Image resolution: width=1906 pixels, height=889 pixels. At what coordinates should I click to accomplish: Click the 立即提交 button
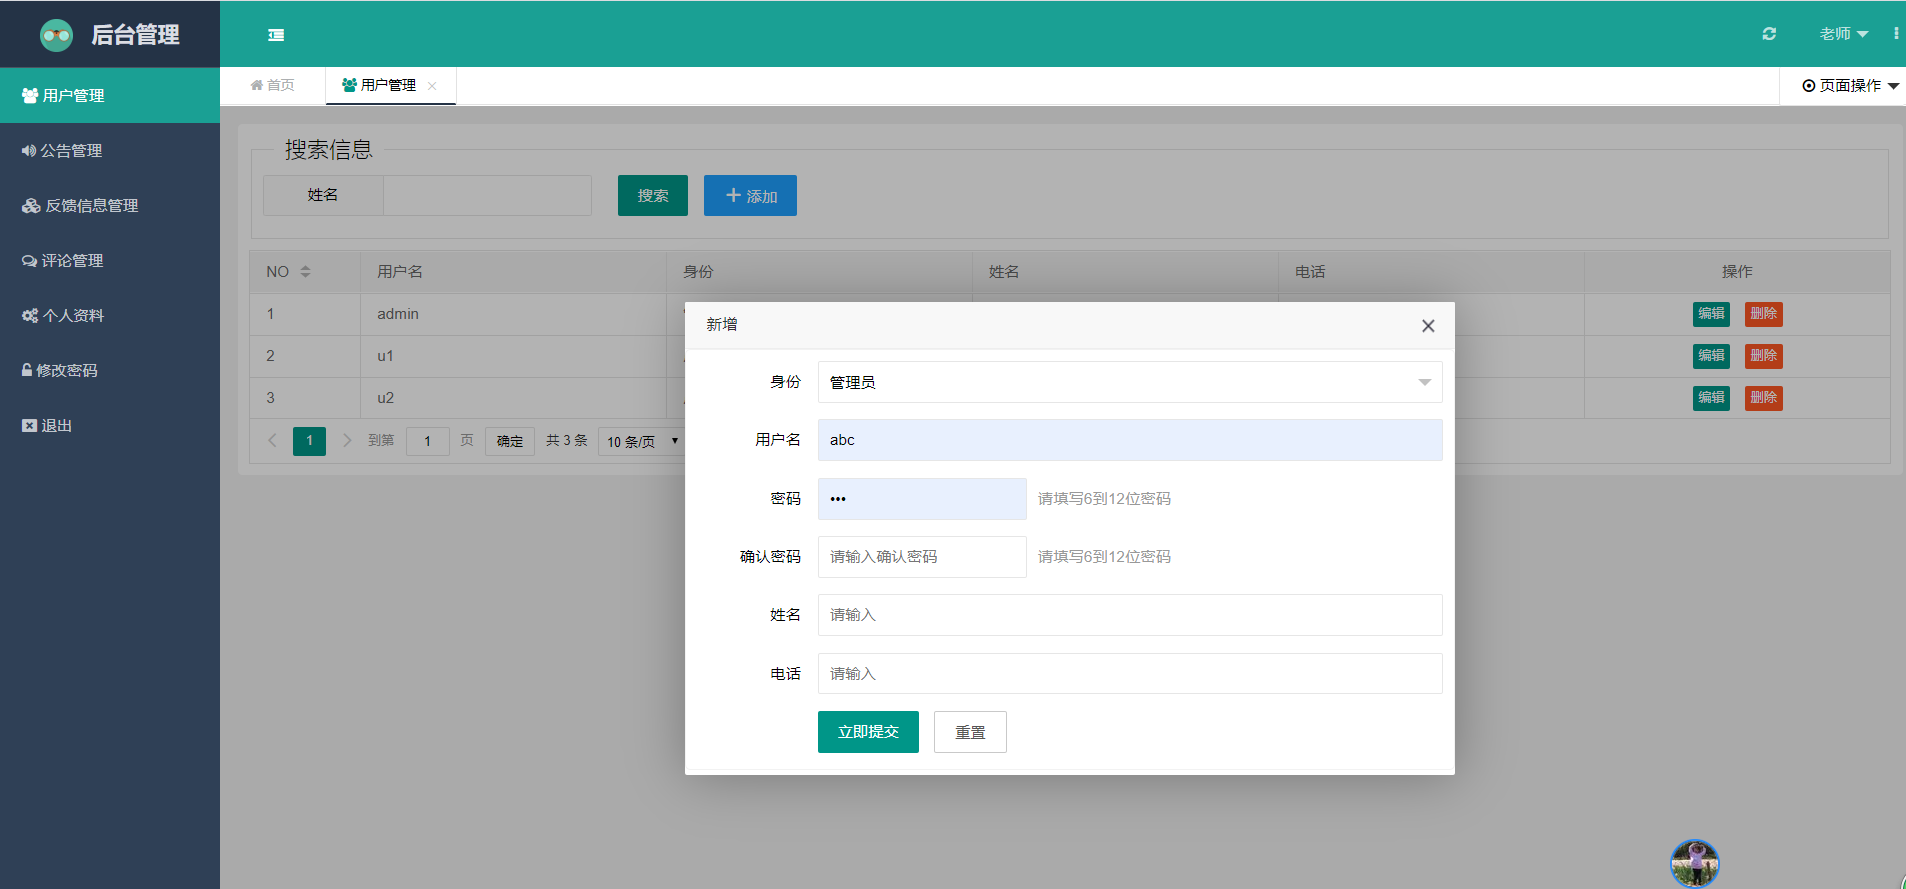click(868, 732)
